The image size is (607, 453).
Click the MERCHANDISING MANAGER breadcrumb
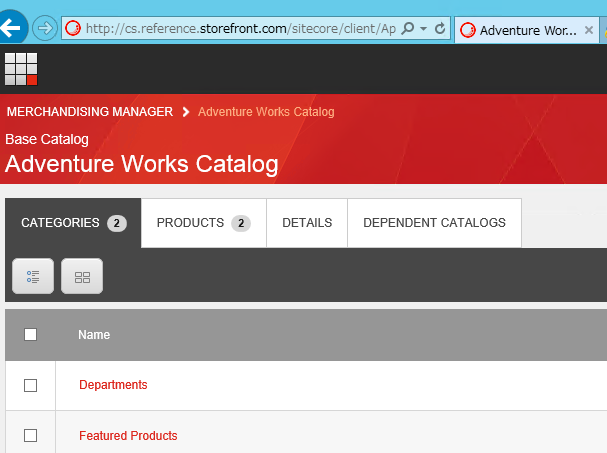tap(90, 112)
